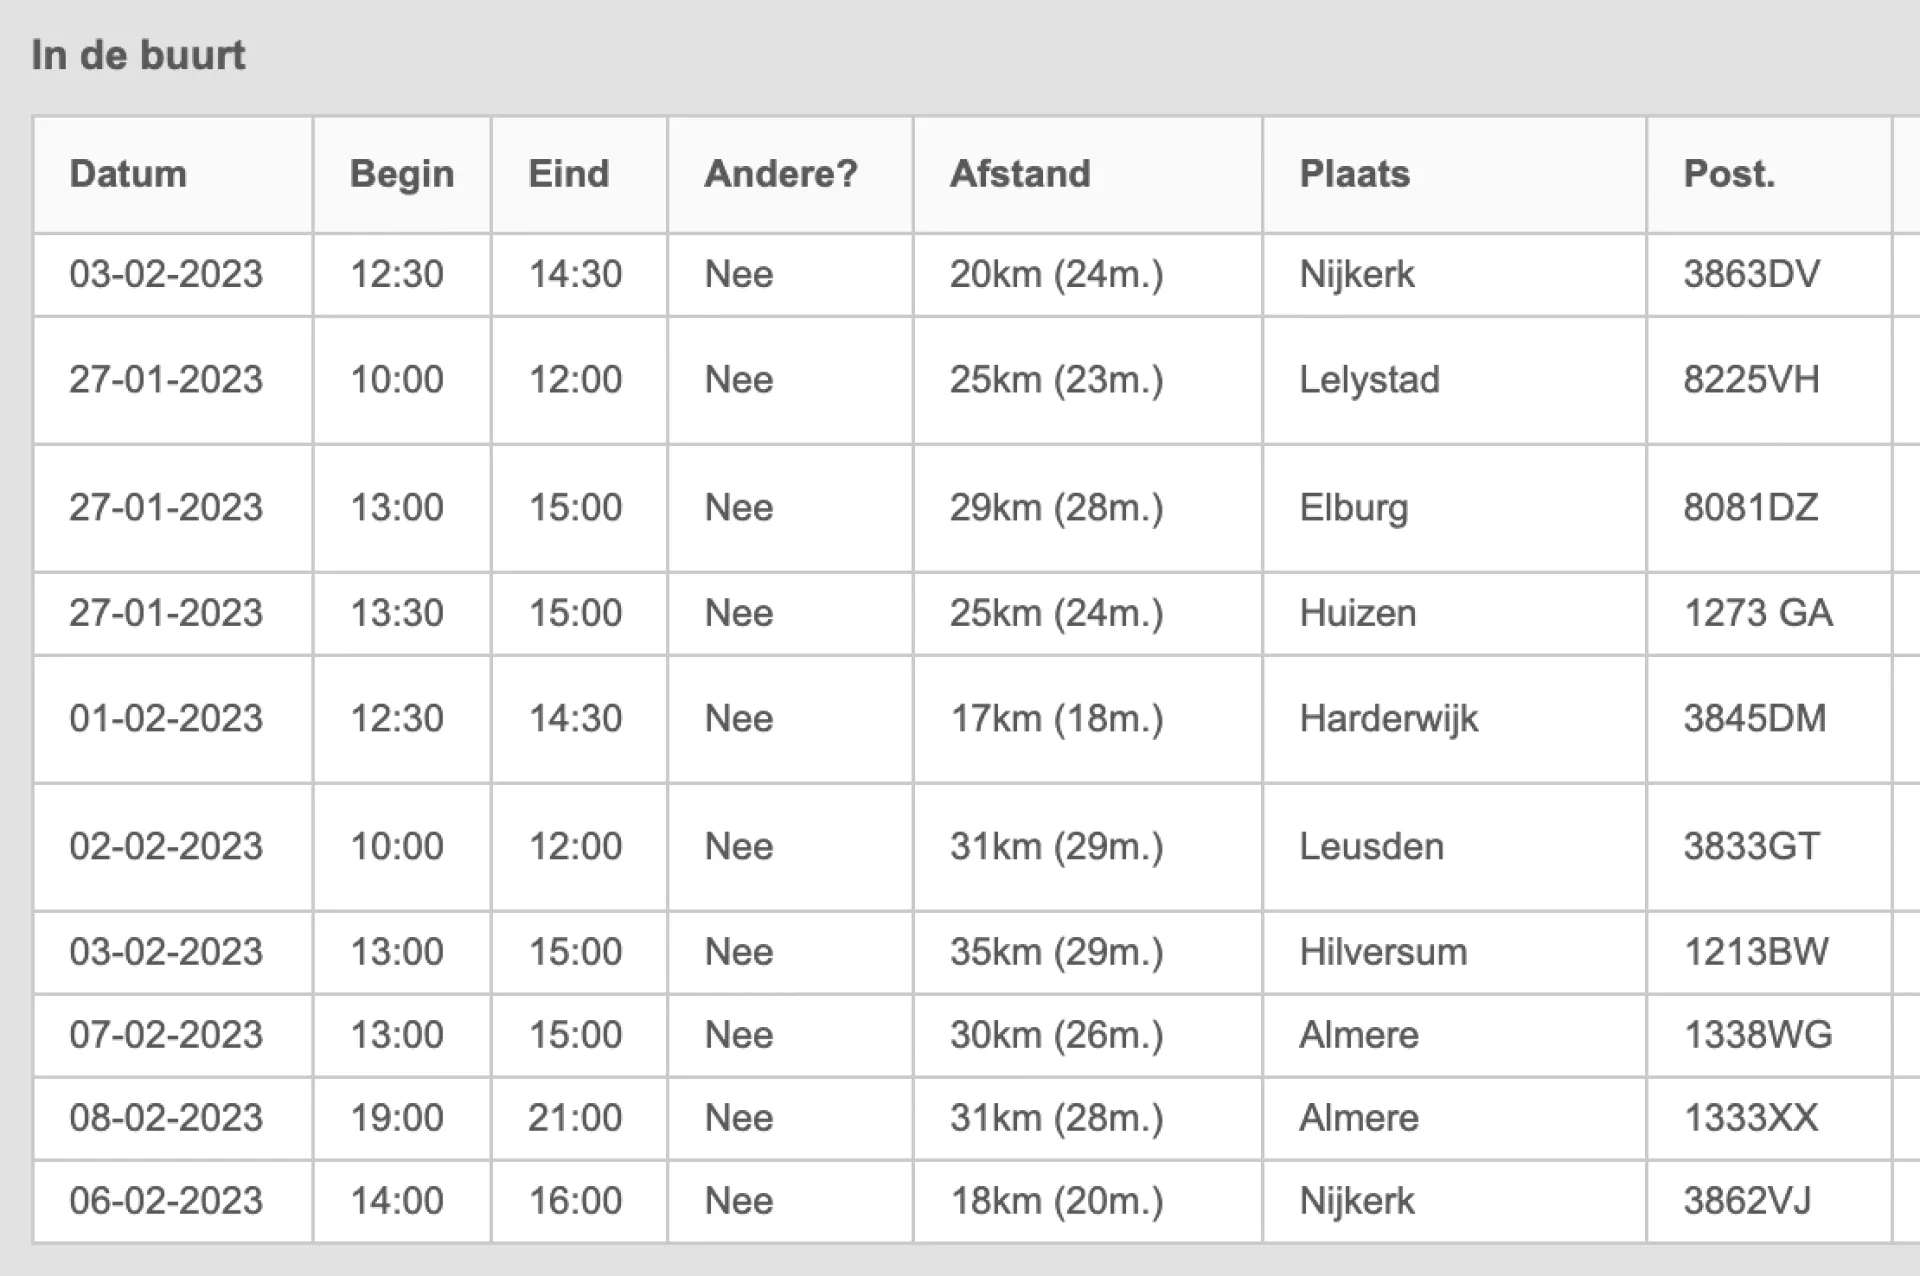Click the Elburg place cell

tap(1354, 508)
